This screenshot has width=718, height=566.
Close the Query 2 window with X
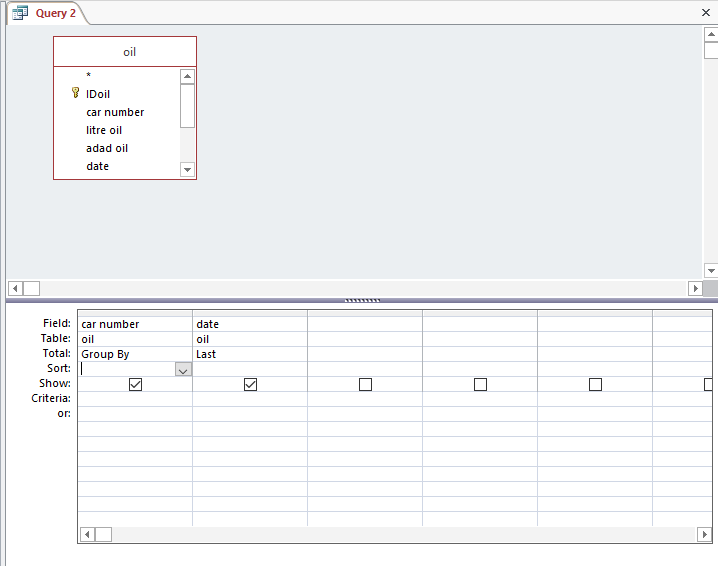click(x=705, y=13)
